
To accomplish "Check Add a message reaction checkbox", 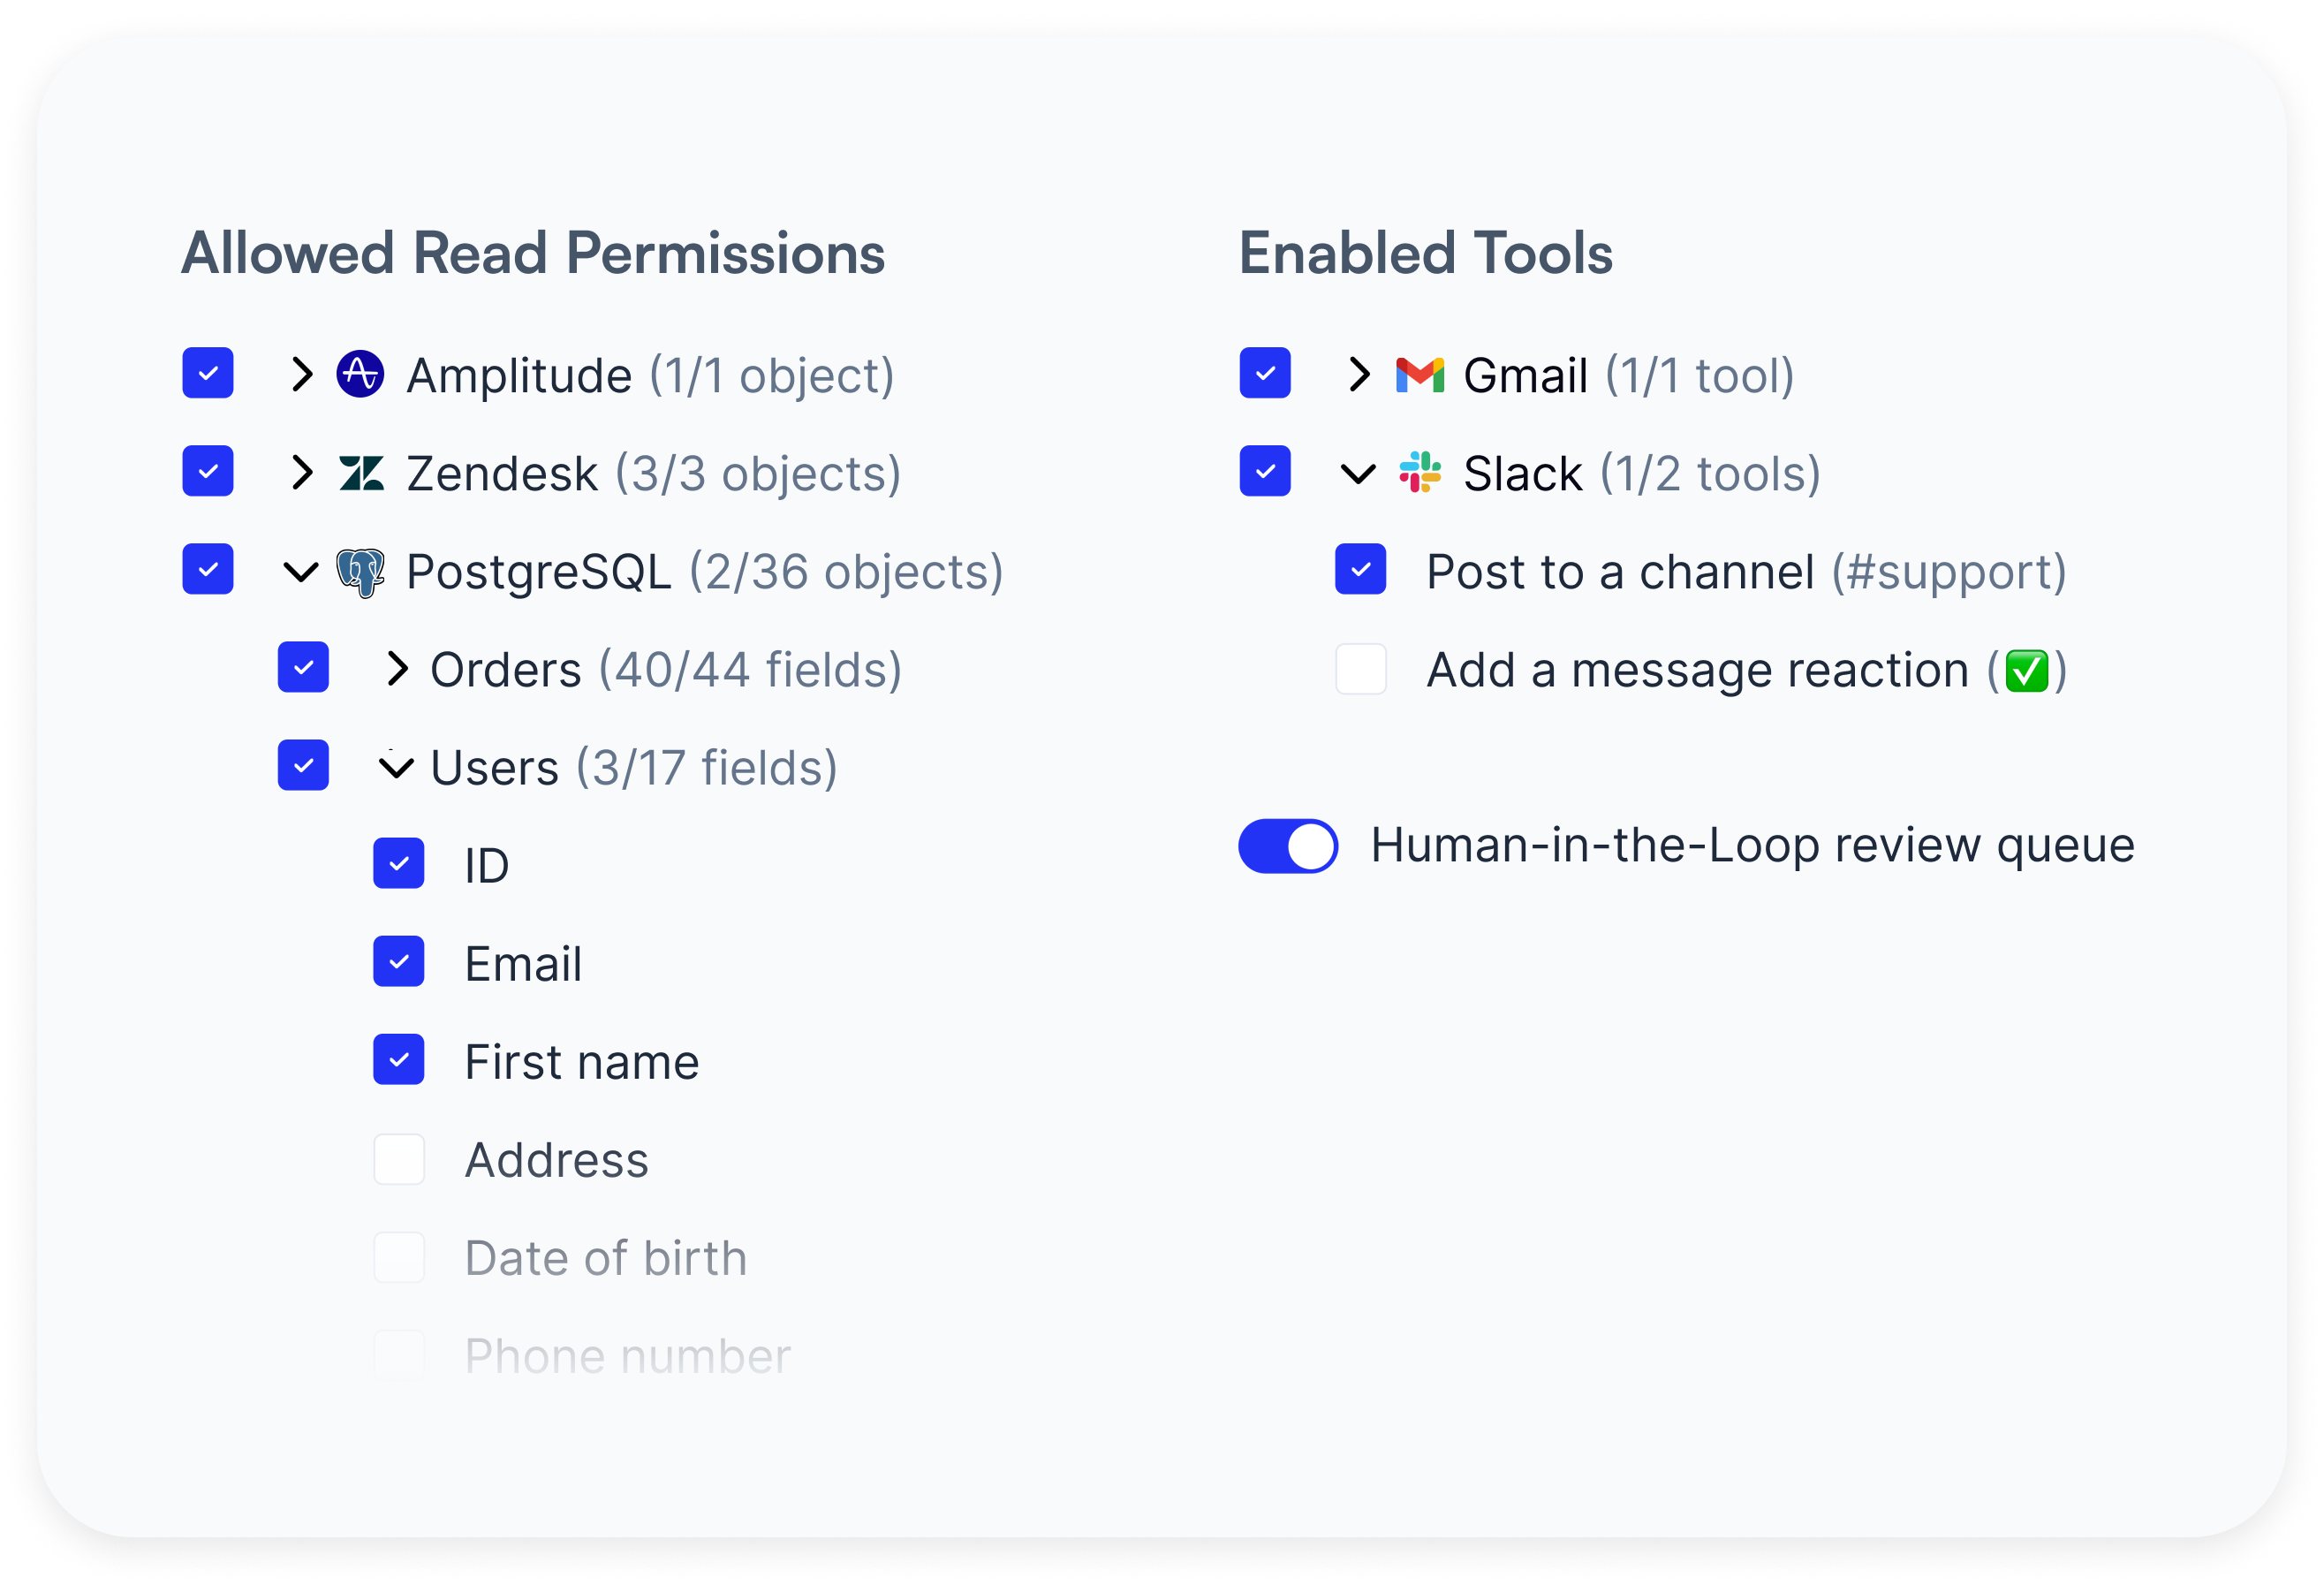I will pos(1361,669).
